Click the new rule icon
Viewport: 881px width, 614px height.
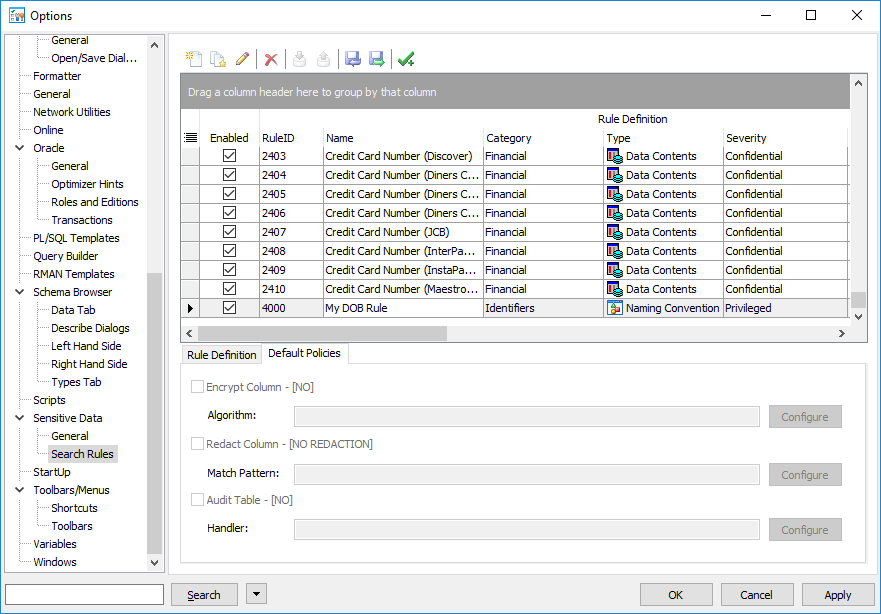pos(194,58)
